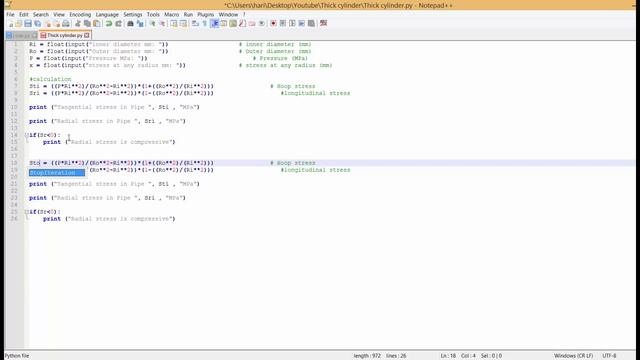Choose StopIteration from the autocomplete popup

click(57, 173)
